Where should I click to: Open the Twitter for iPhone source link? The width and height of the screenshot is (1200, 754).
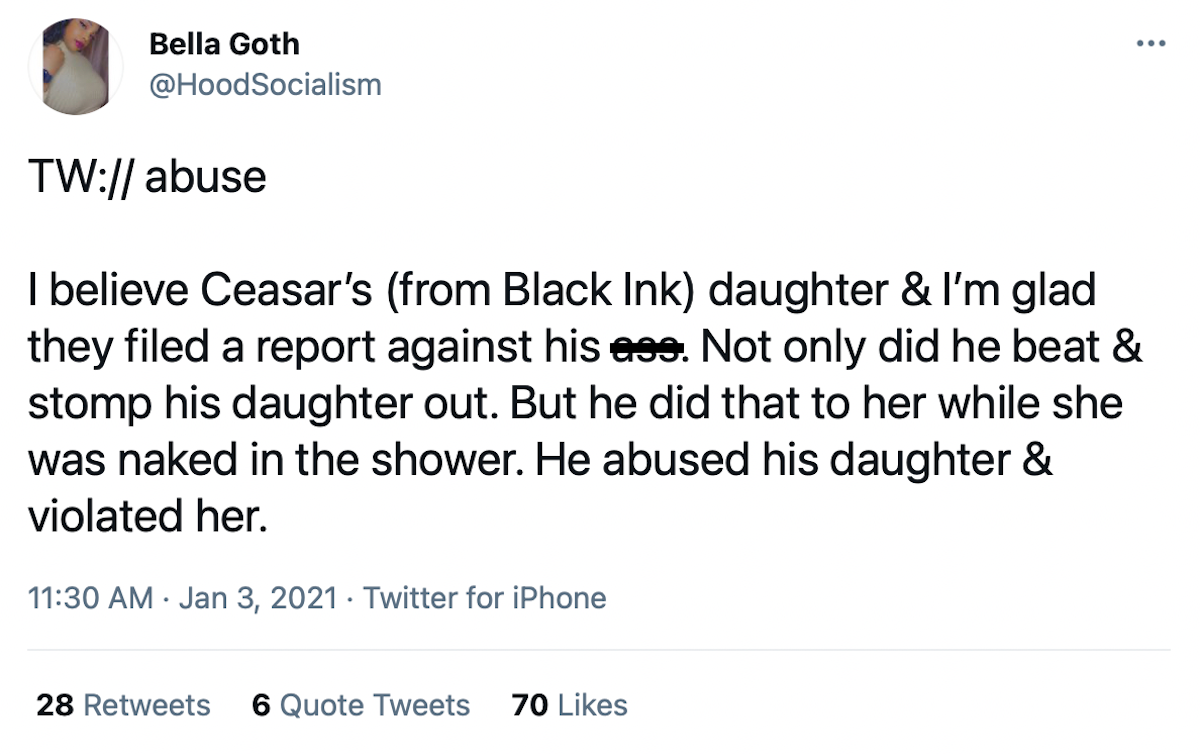(485, 598)
